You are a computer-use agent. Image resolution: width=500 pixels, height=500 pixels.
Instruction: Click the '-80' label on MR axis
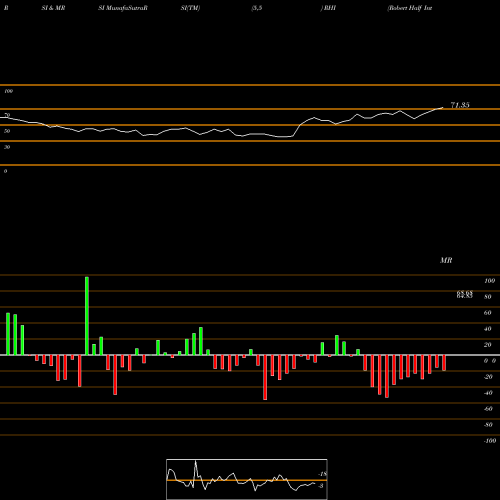[x=488, y=425]
